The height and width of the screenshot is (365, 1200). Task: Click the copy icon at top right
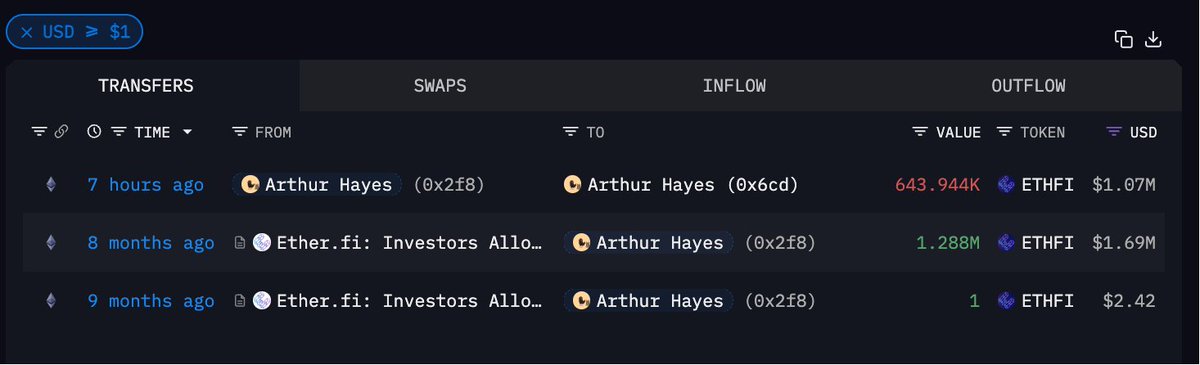click(1124, 39)
